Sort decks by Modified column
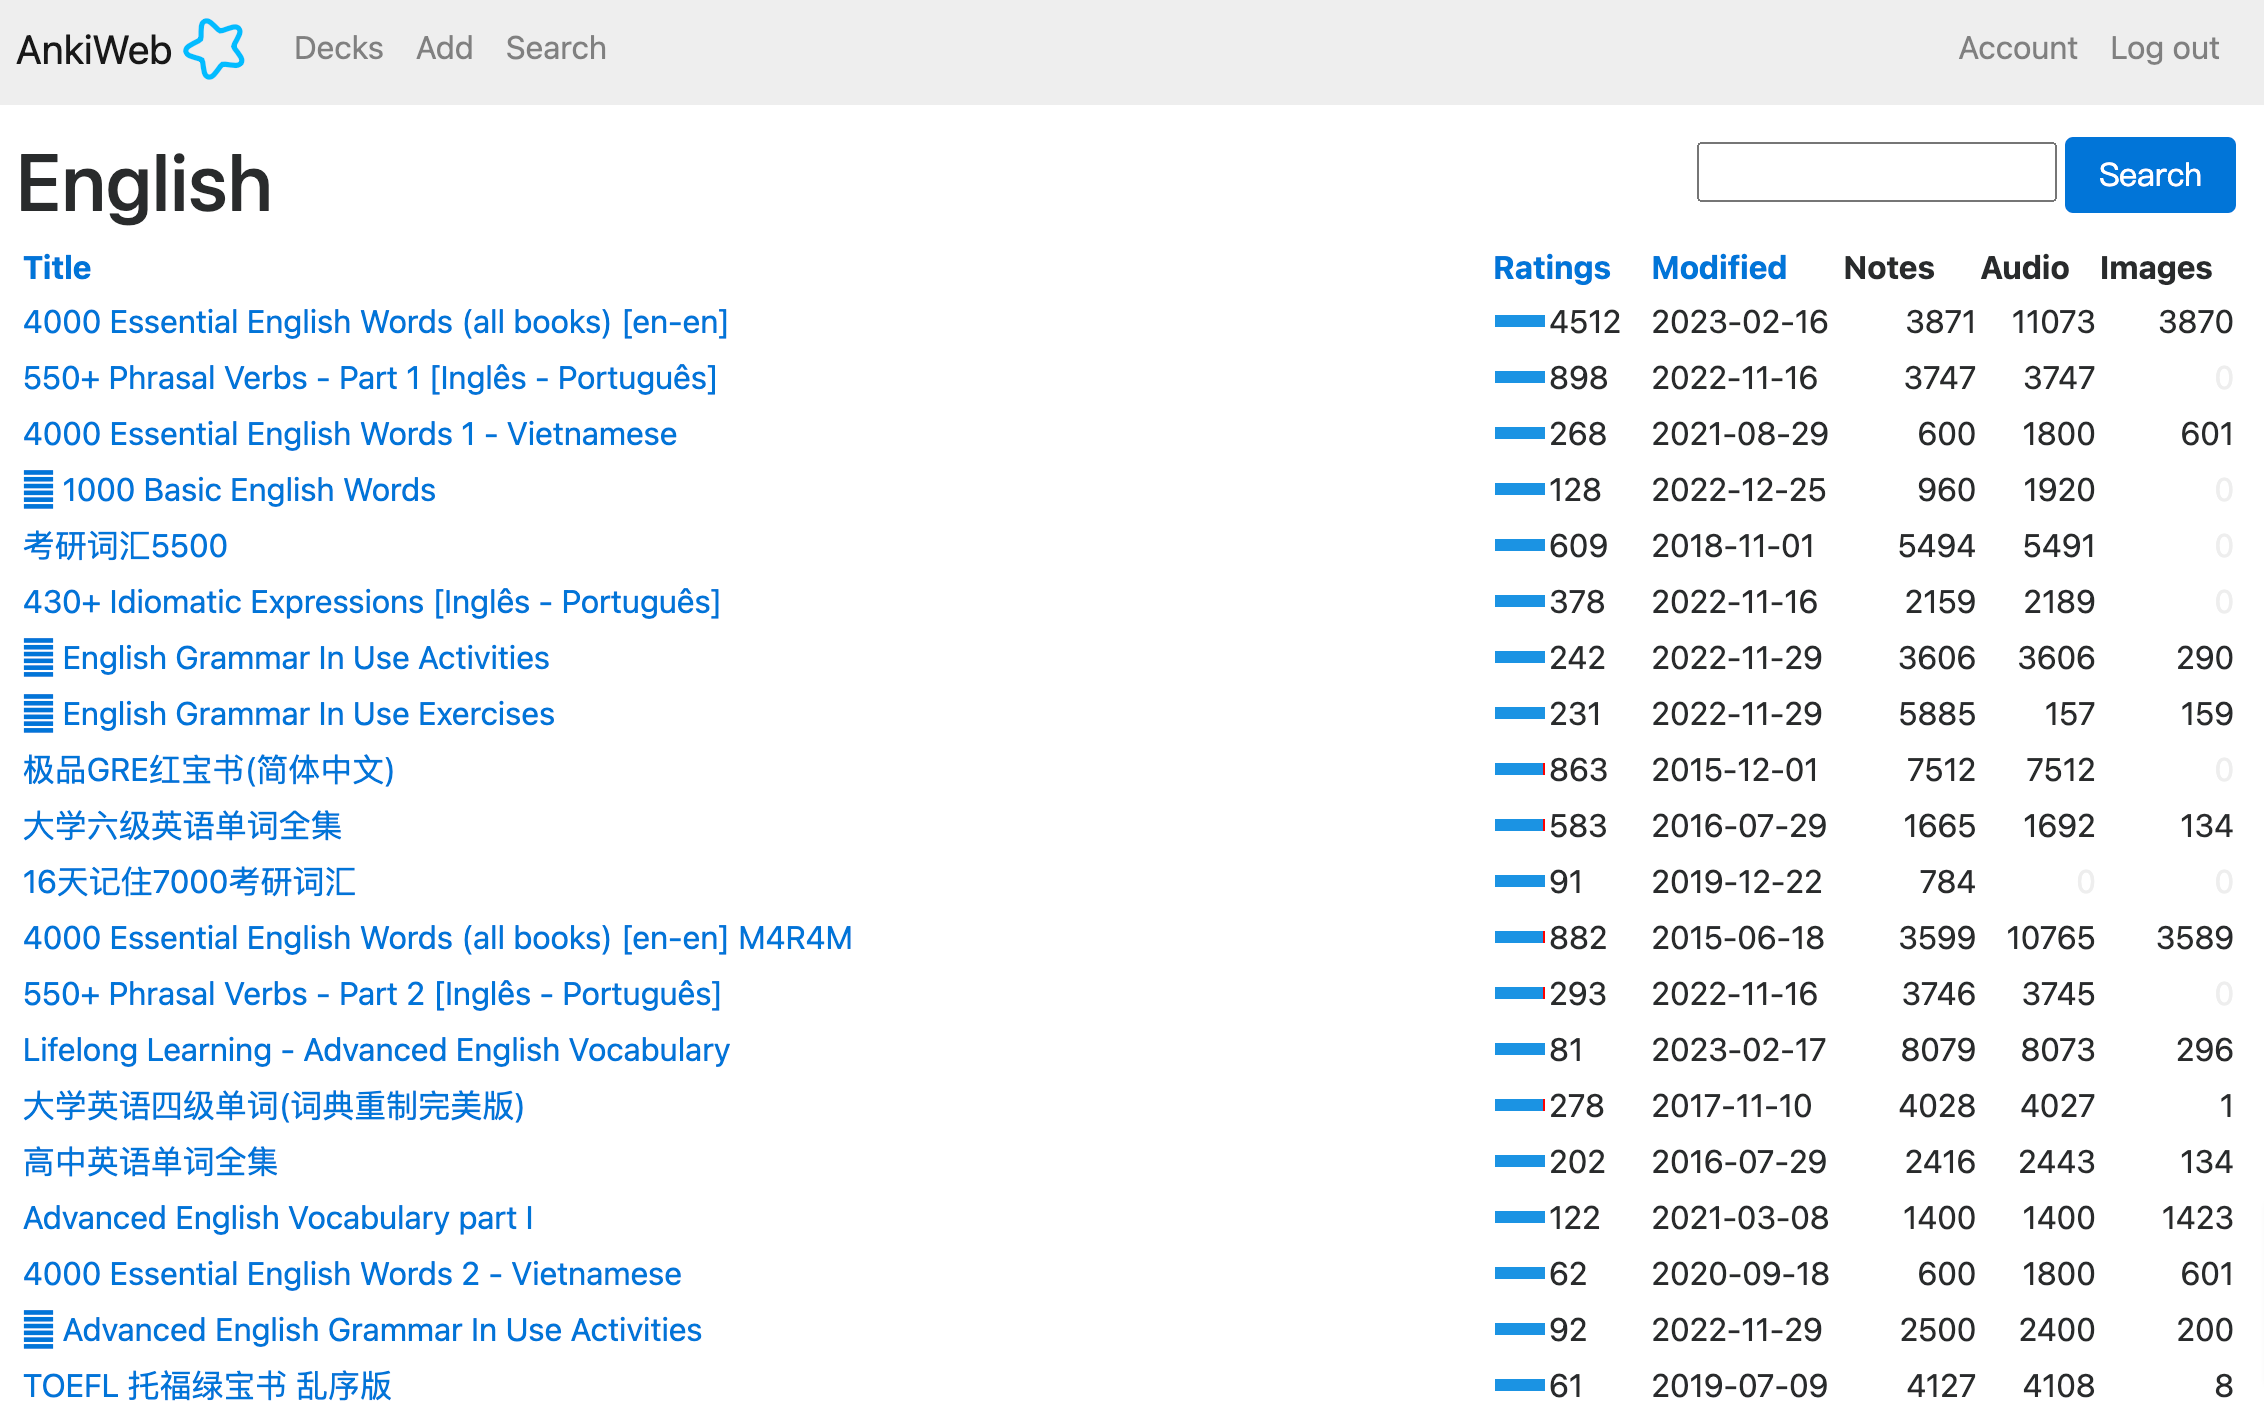Viewport: 2264px width, 1420px height. [1719, 268]
